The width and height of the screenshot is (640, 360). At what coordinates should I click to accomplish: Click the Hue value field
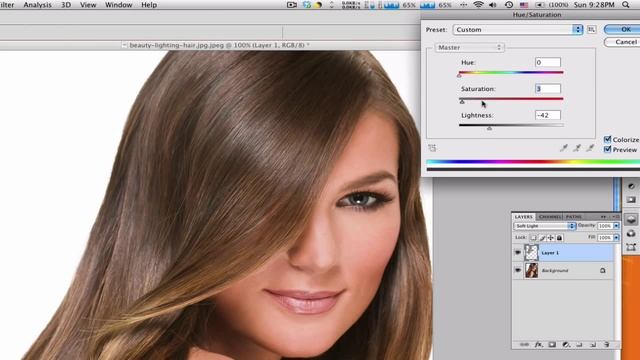tap(548, 62)
